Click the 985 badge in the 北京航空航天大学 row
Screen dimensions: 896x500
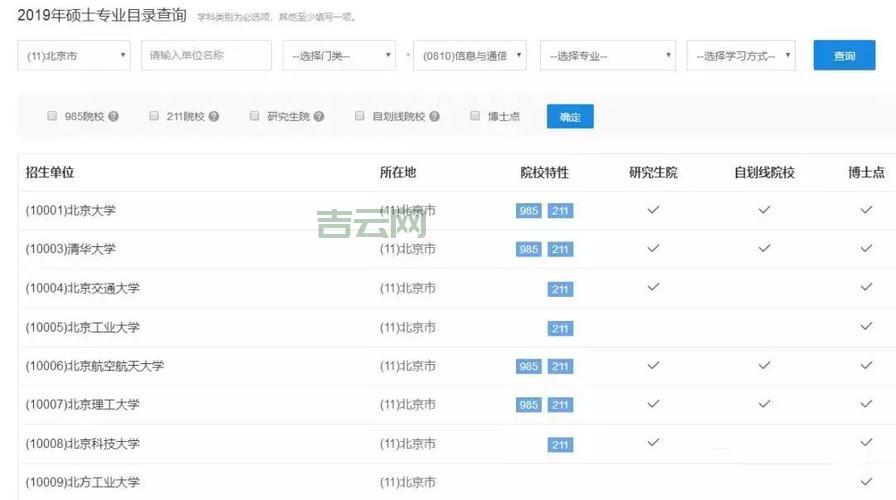click(x=529, y=366)
